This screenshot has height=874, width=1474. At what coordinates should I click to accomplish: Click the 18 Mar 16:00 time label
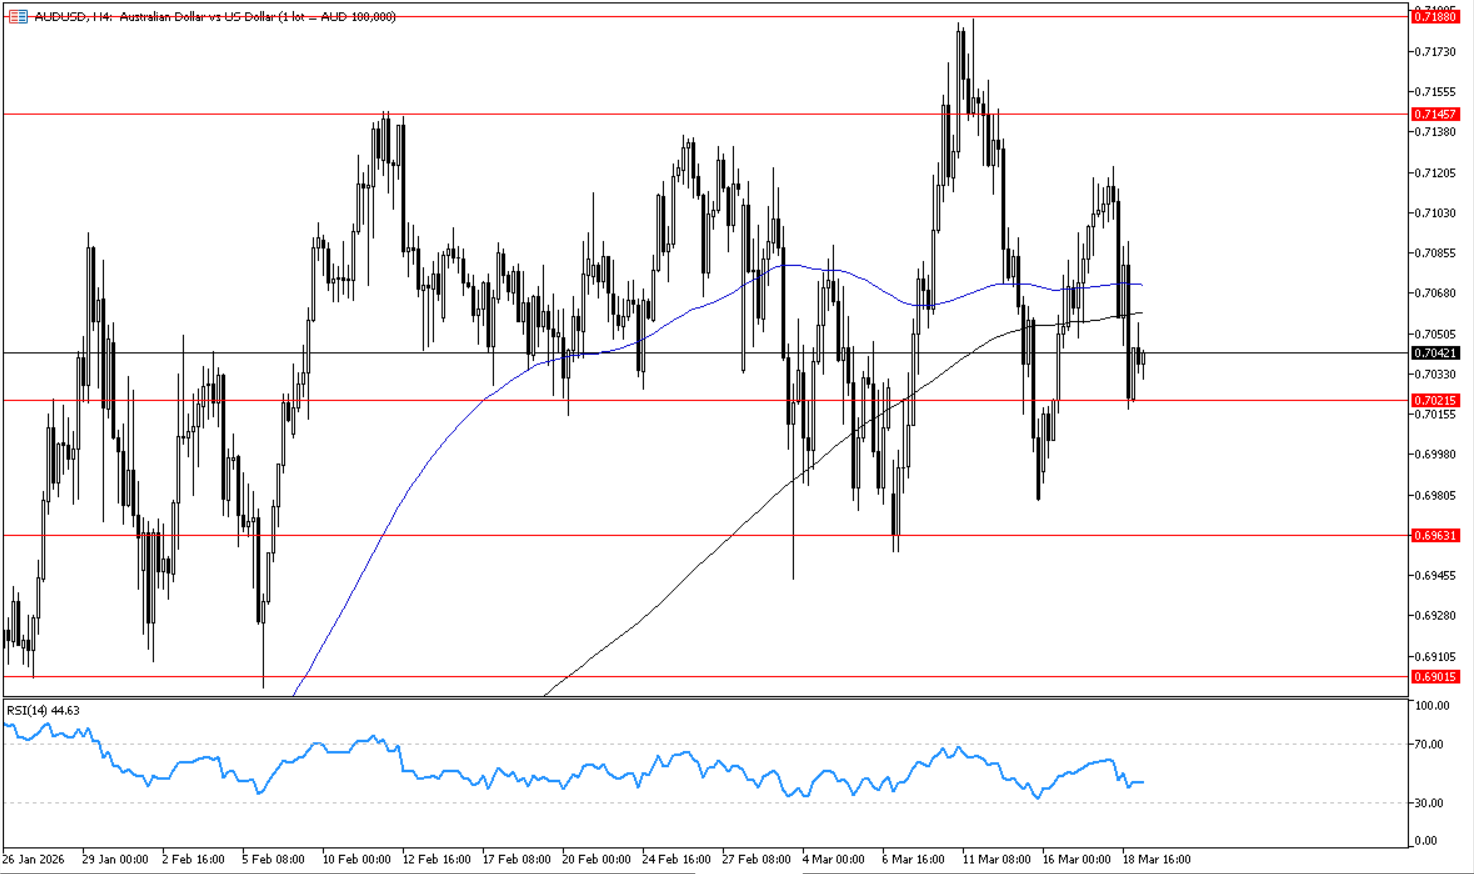tap(1156, 859)
